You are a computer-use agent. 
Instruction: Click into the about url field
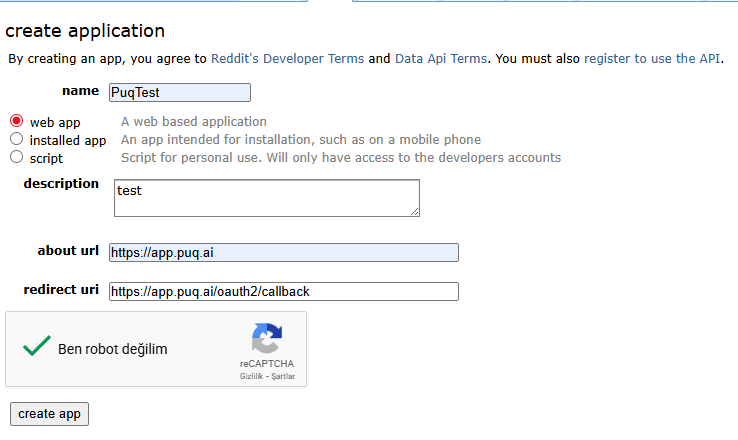283,252
